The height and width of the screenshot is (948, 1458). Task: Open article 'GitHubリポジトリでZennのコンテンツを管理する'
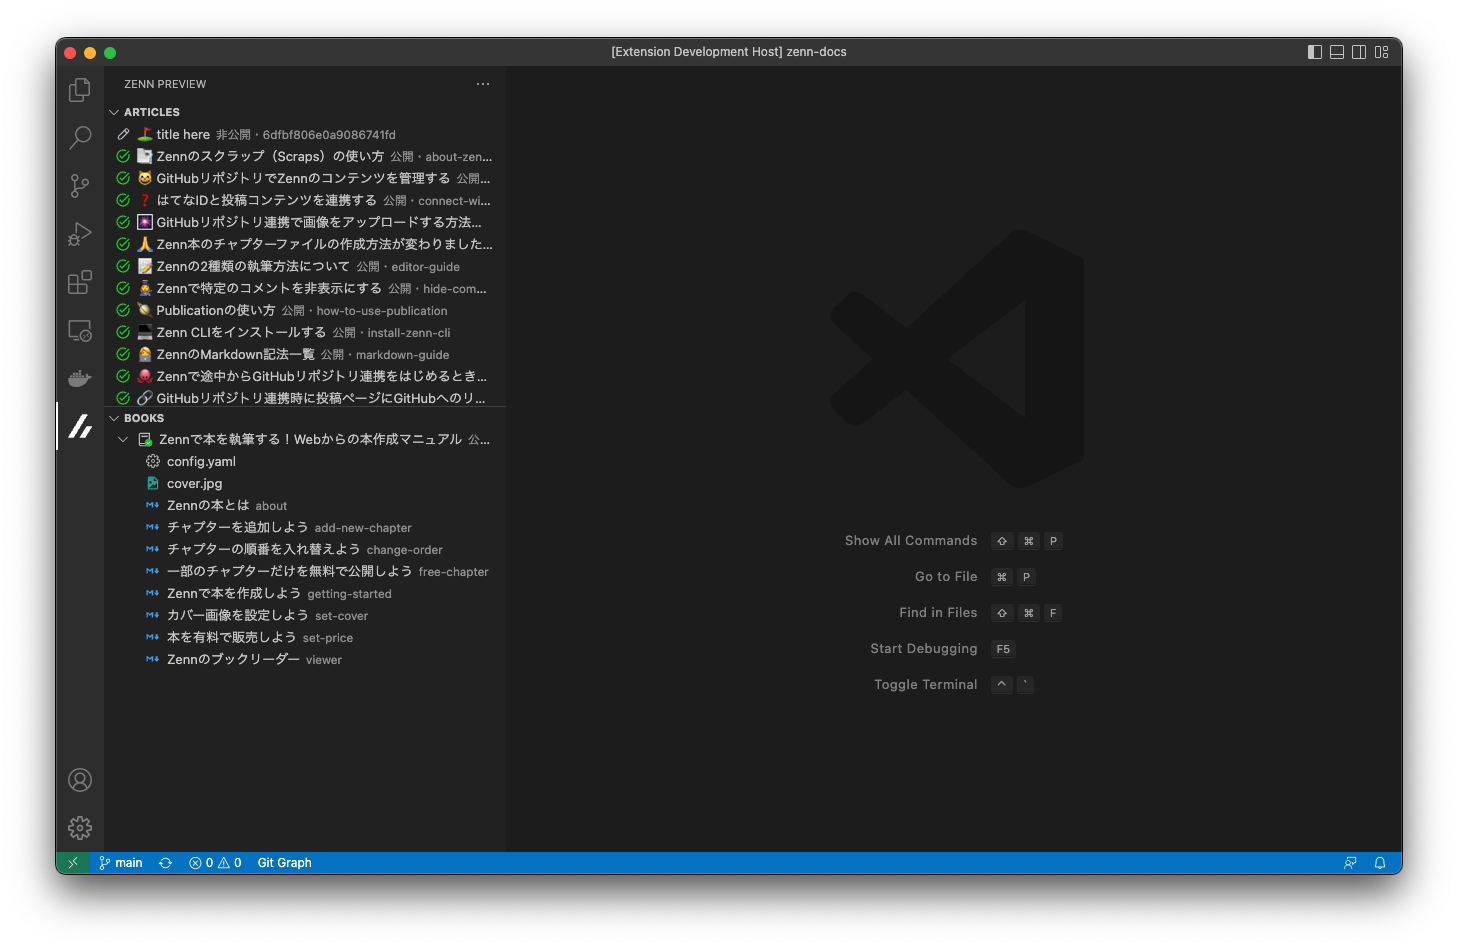305,178
